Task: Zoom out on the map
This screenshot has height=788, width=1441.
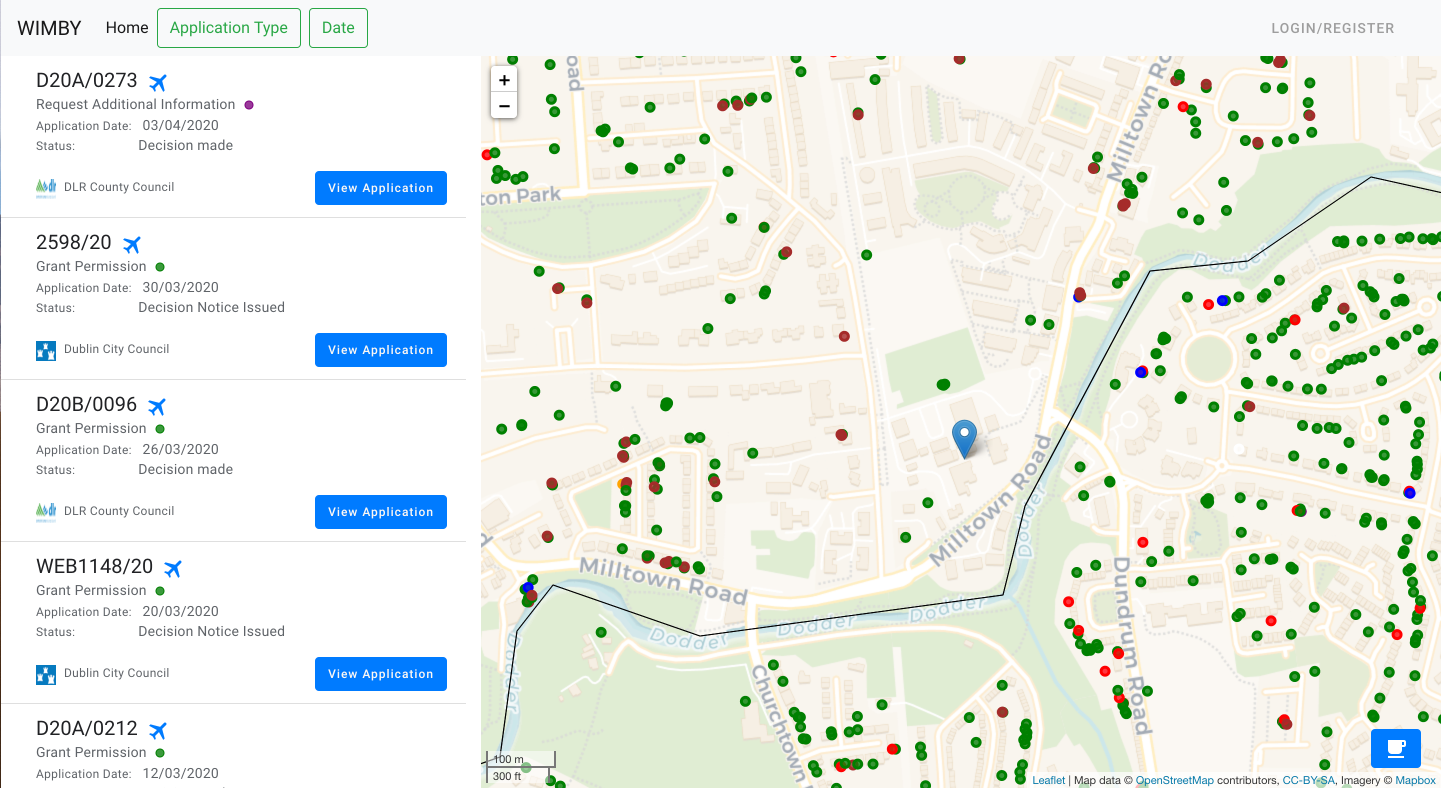Action: click(504, 105)
